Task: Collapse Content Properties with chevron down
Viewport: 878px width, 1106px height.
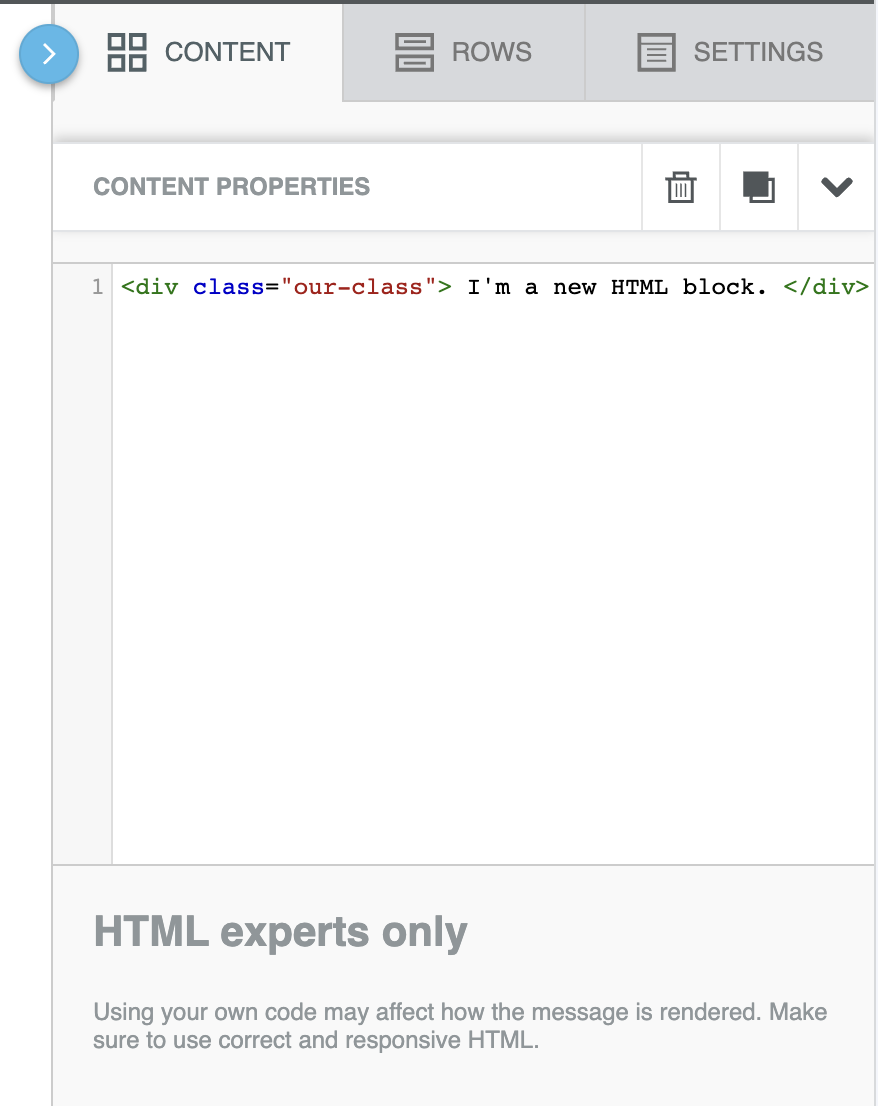Action: point(836,187)
